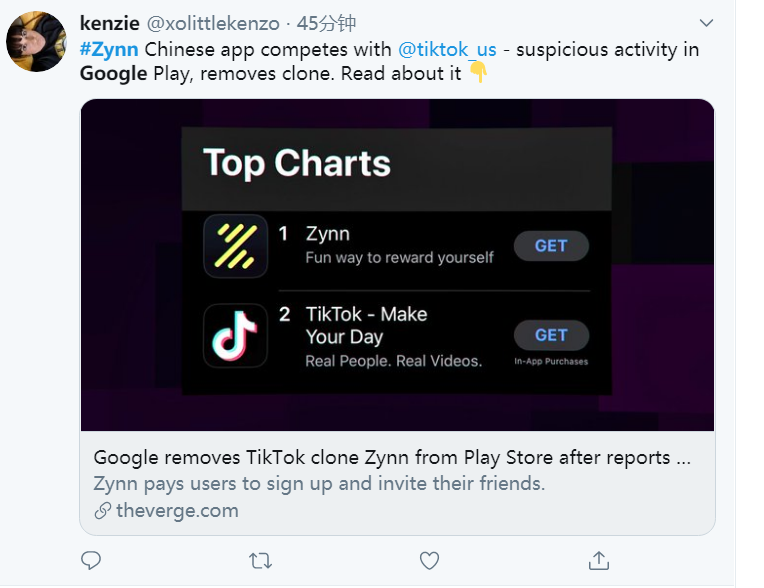Open the theverge.com source domain
Viewport: 764px width, 588px height.
click(177, 511)
